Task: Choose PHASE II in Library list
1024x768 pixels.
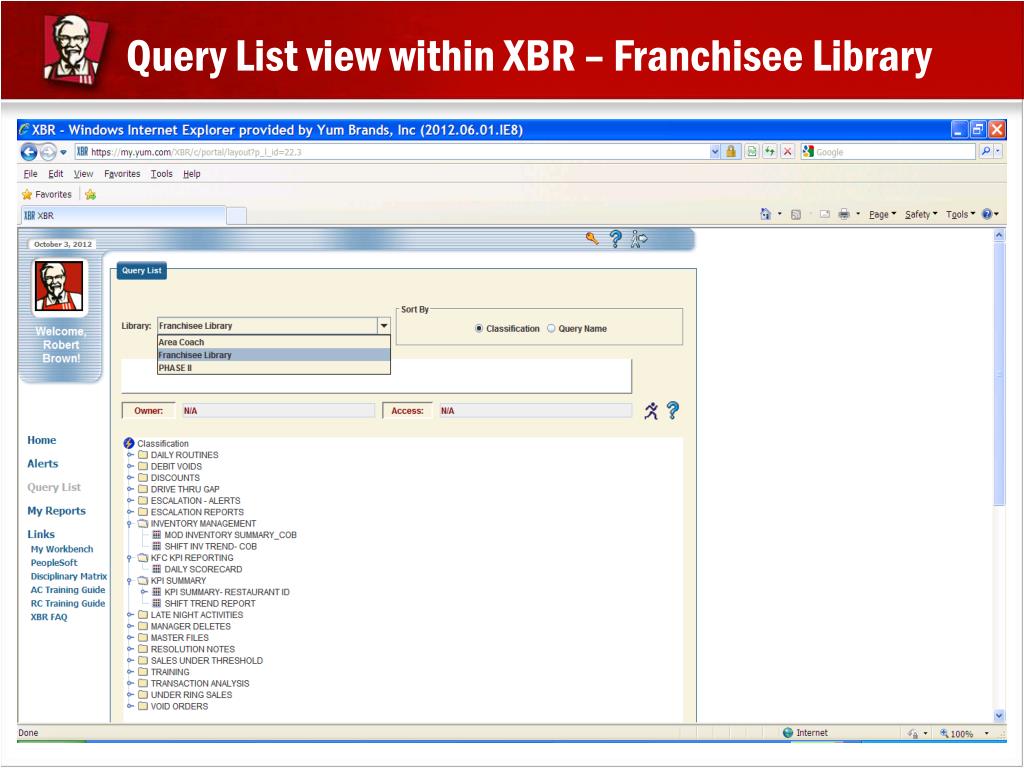Action: pyautogui.click(x=274, y=368)
